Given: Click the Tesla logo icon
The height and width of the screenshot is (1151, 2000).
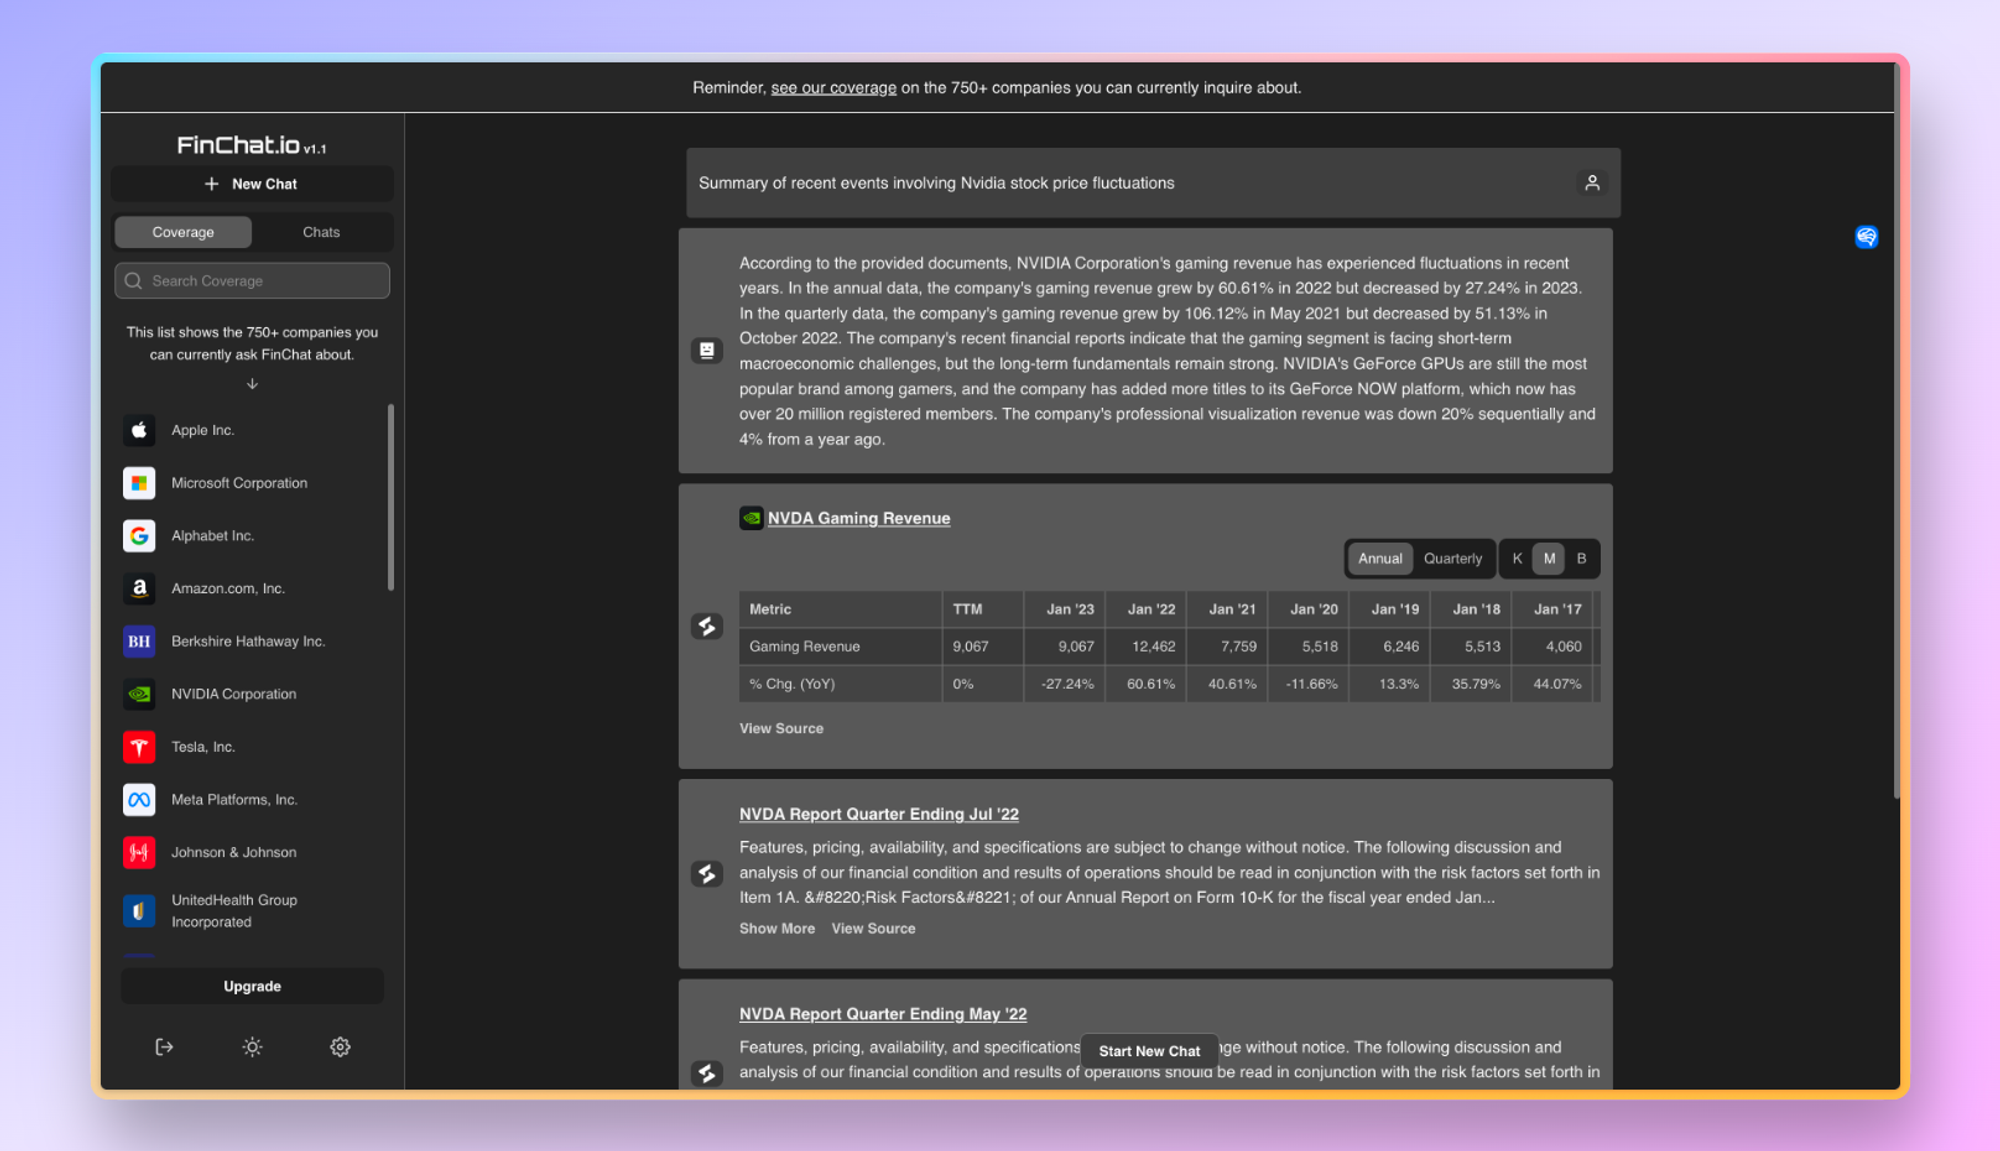Looking at the screenshot, I should (139, 747).
